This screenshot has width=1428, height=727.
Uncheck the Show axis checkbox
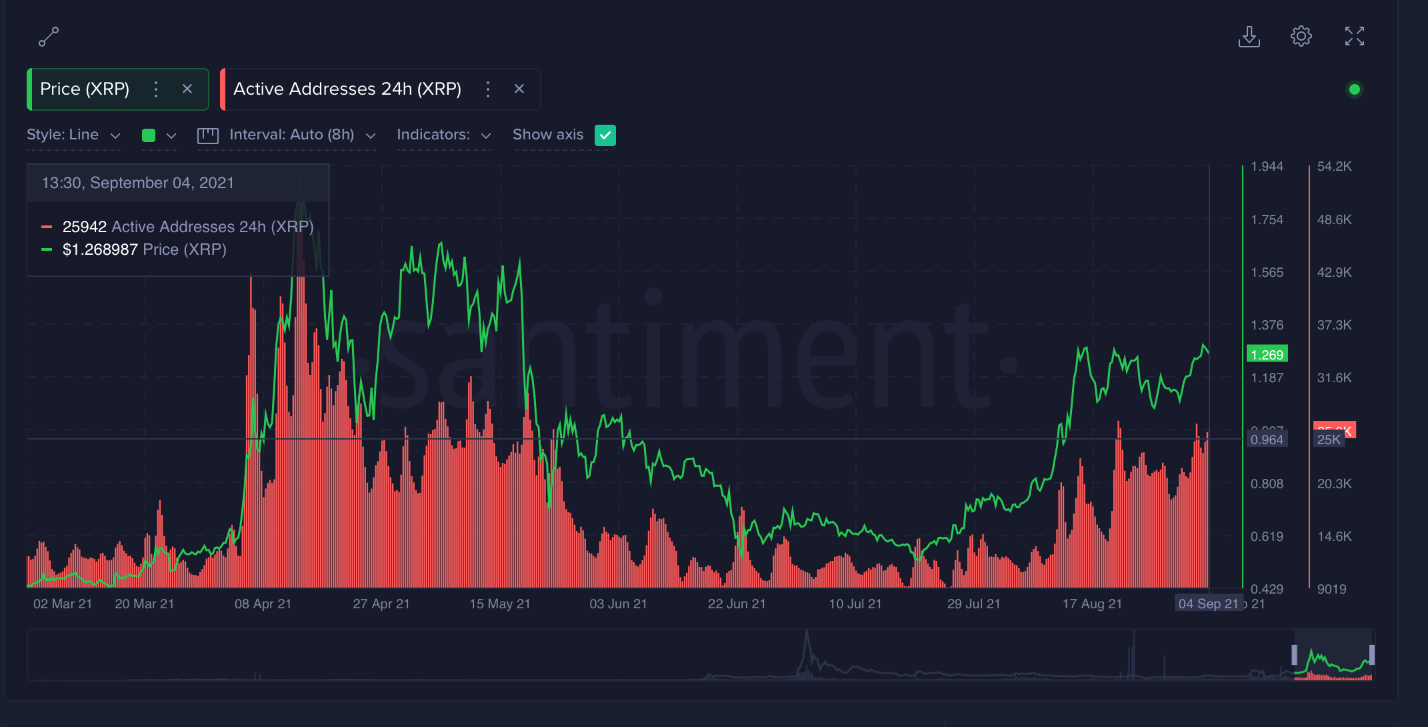605,134
